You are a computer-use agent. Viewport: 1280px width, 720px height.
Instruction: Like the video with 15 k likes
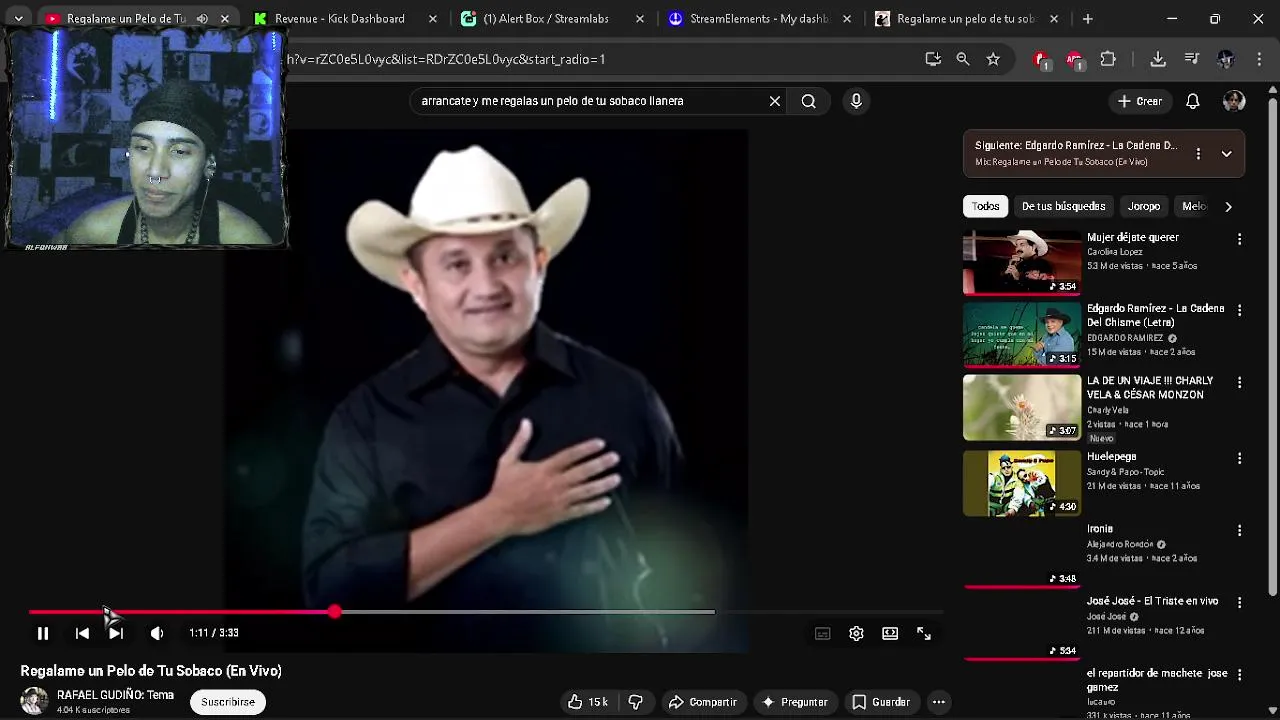tap(588, 702)
